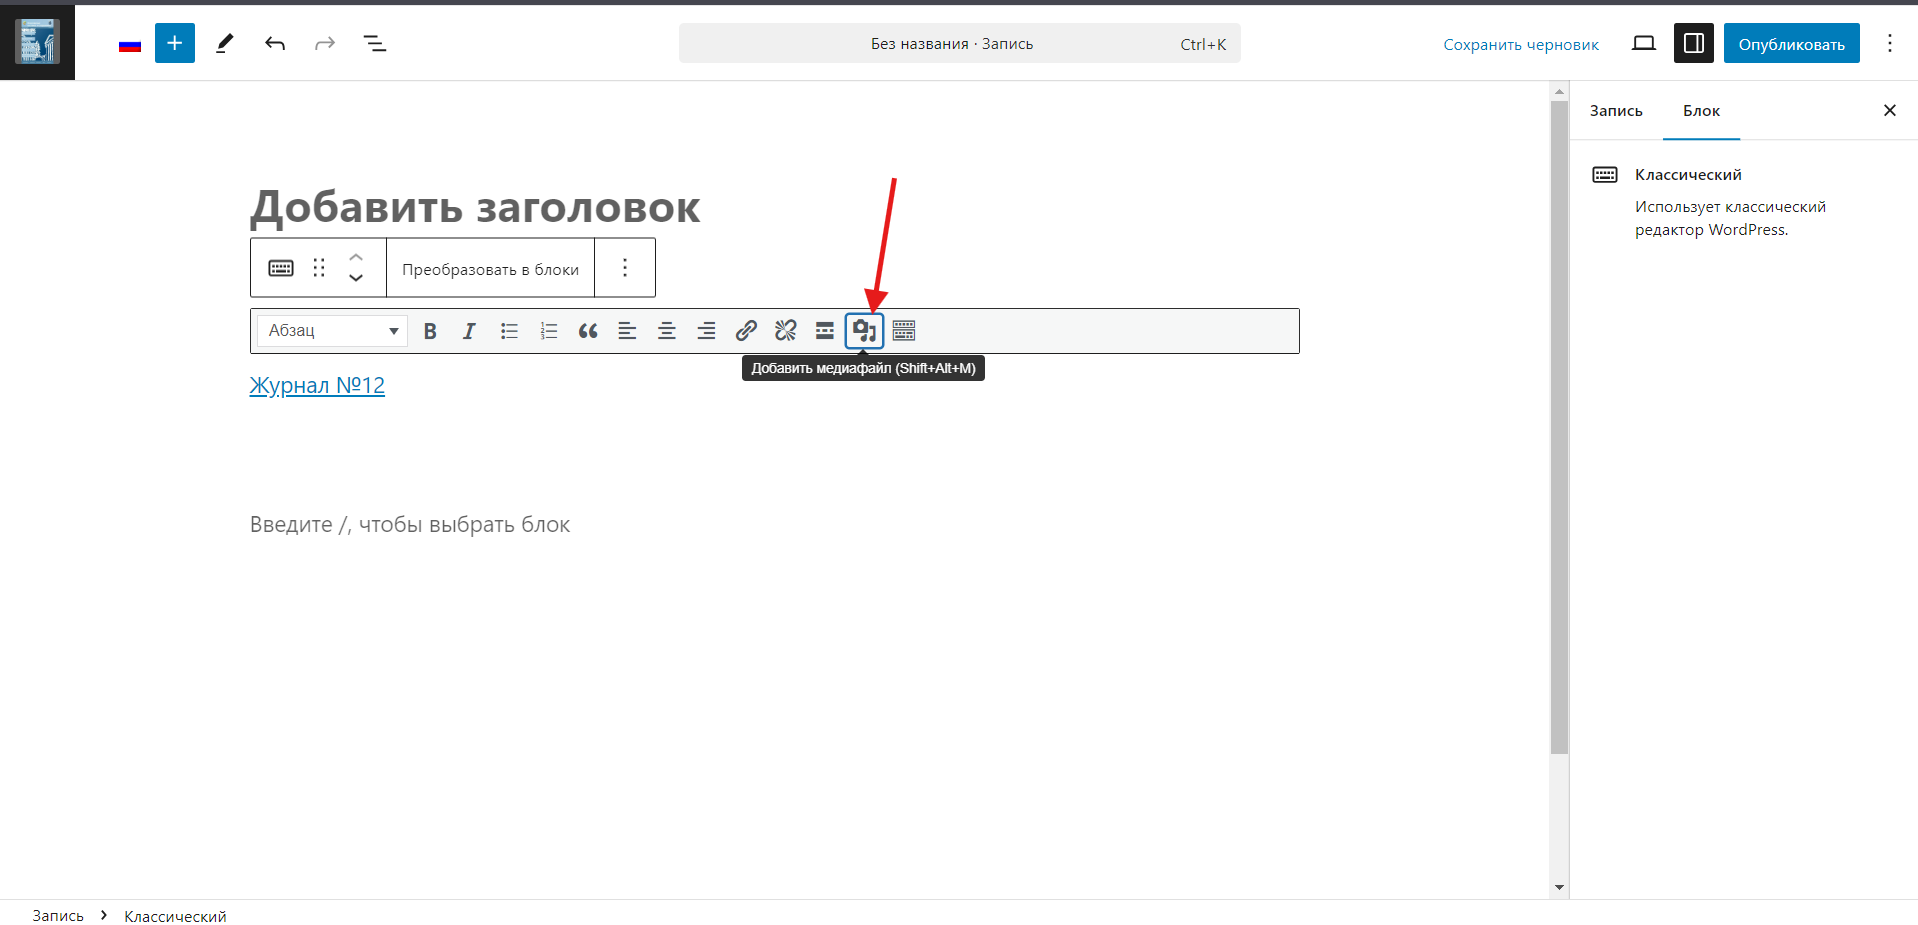This screenshot has width=1918, height=925.
Task: Apply blockquote formatting
Action: coord(588,331)
